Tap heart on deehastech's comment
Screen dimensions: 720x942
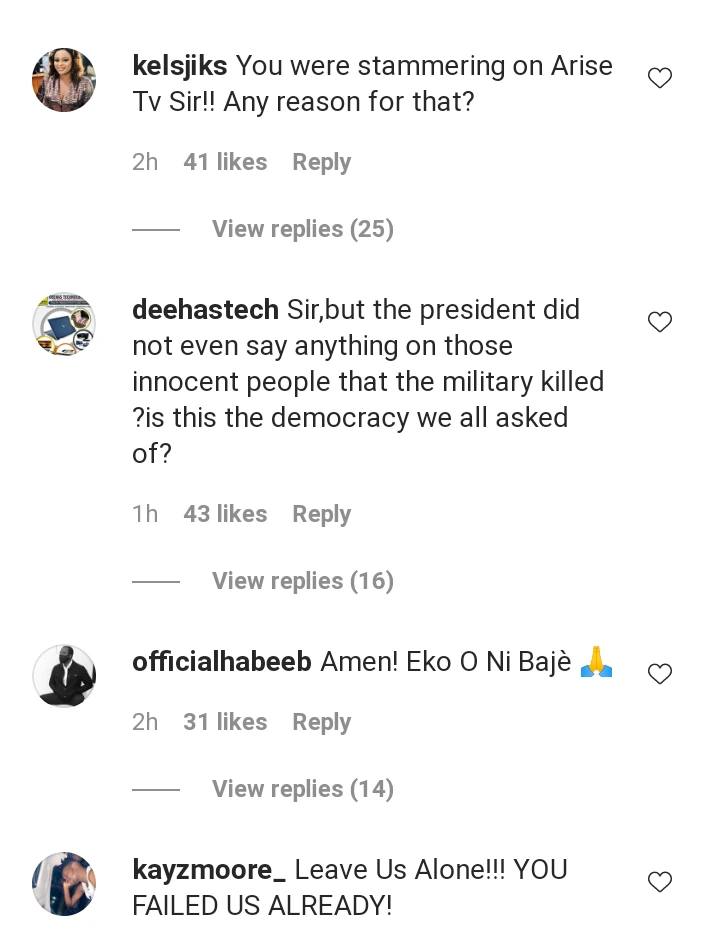(660, 322)
